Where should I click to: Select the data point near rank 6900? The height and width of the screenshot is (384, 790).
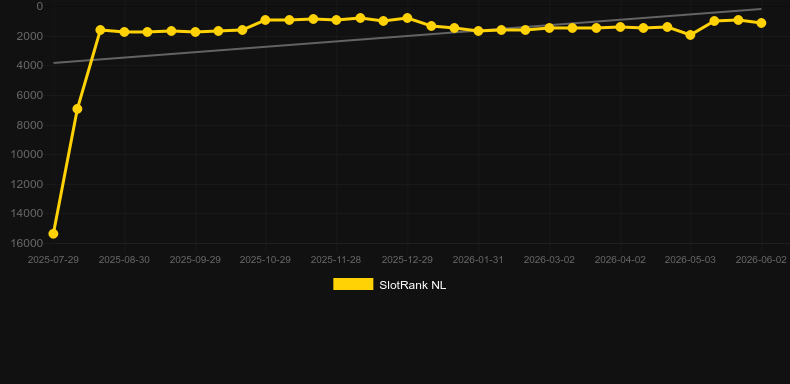(x=77, y=109)
